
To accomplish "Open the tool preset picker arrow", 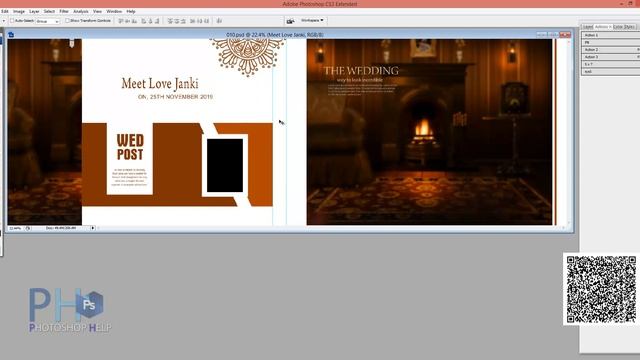I will coord(4,21).
